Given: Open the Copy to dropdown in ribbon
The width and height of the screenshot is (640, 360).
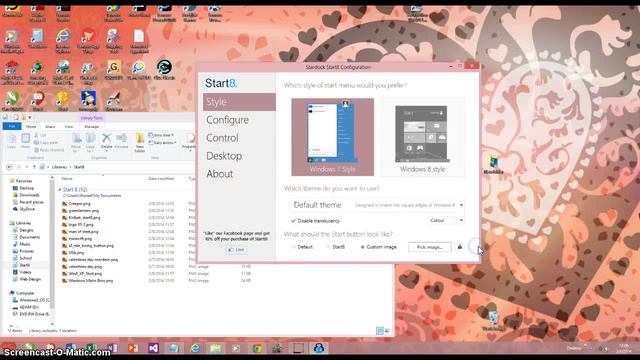Looking at the screenshot, I should point(90,142).
